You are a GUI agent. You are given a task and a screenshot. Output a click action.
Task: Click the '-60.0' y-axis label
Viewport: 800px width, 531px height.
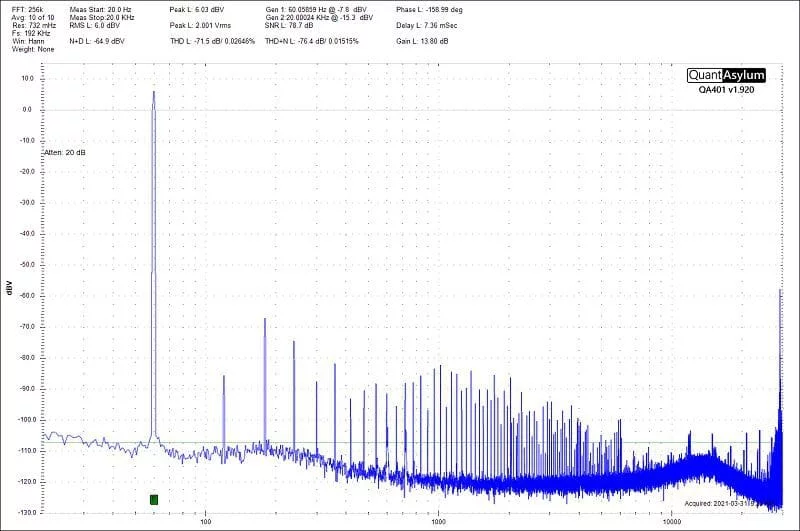click(x=26, y=296)
